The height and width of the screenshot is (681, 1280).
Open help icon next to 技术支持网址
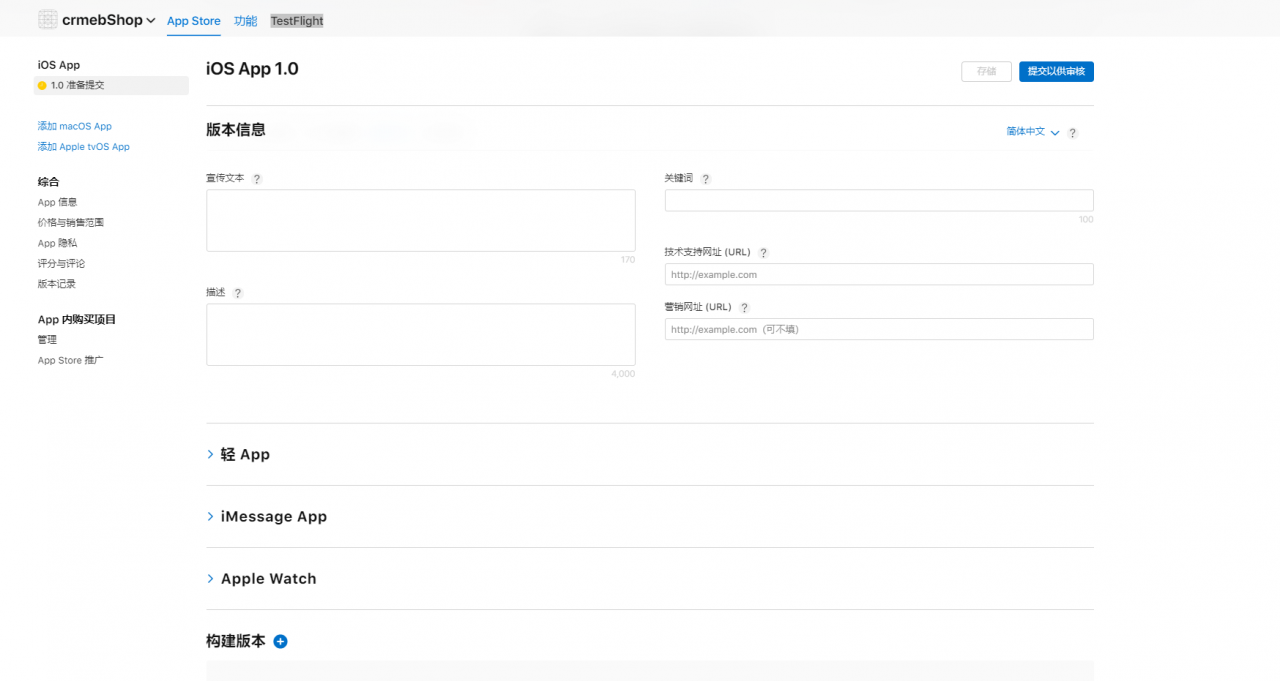pos(763,253)
